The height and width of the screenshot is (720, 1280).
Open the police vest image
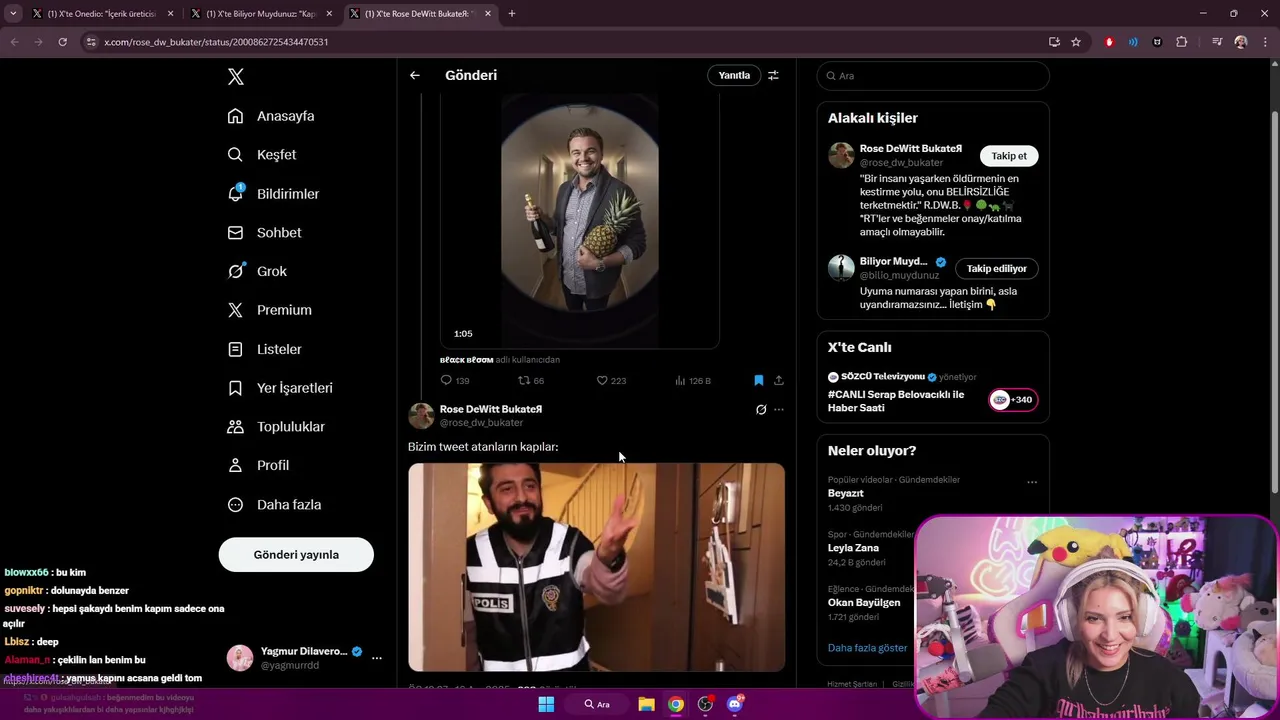(x=596, y=567)
